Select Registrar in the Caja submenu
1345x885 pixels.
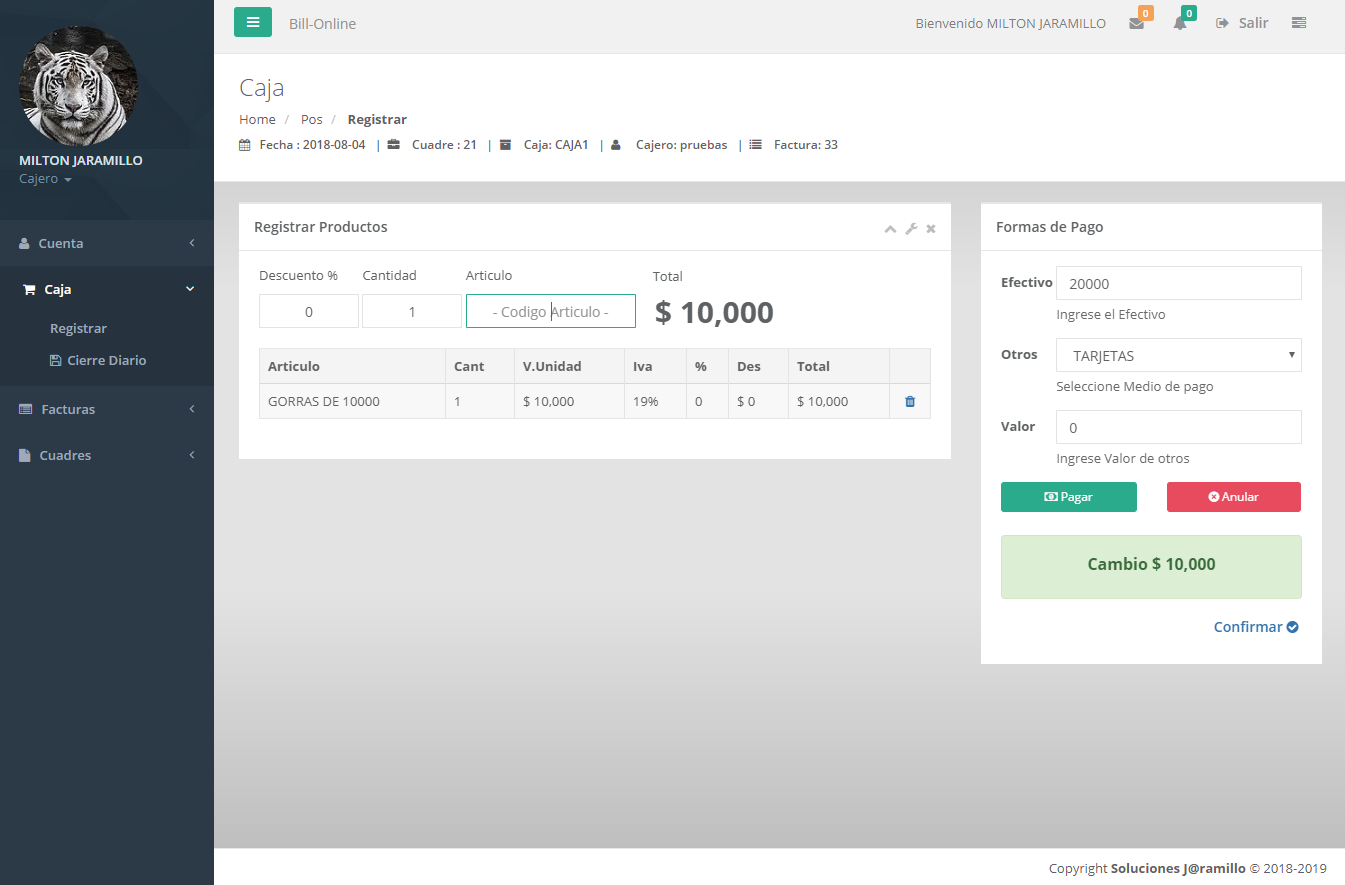[x=78, y=328]
